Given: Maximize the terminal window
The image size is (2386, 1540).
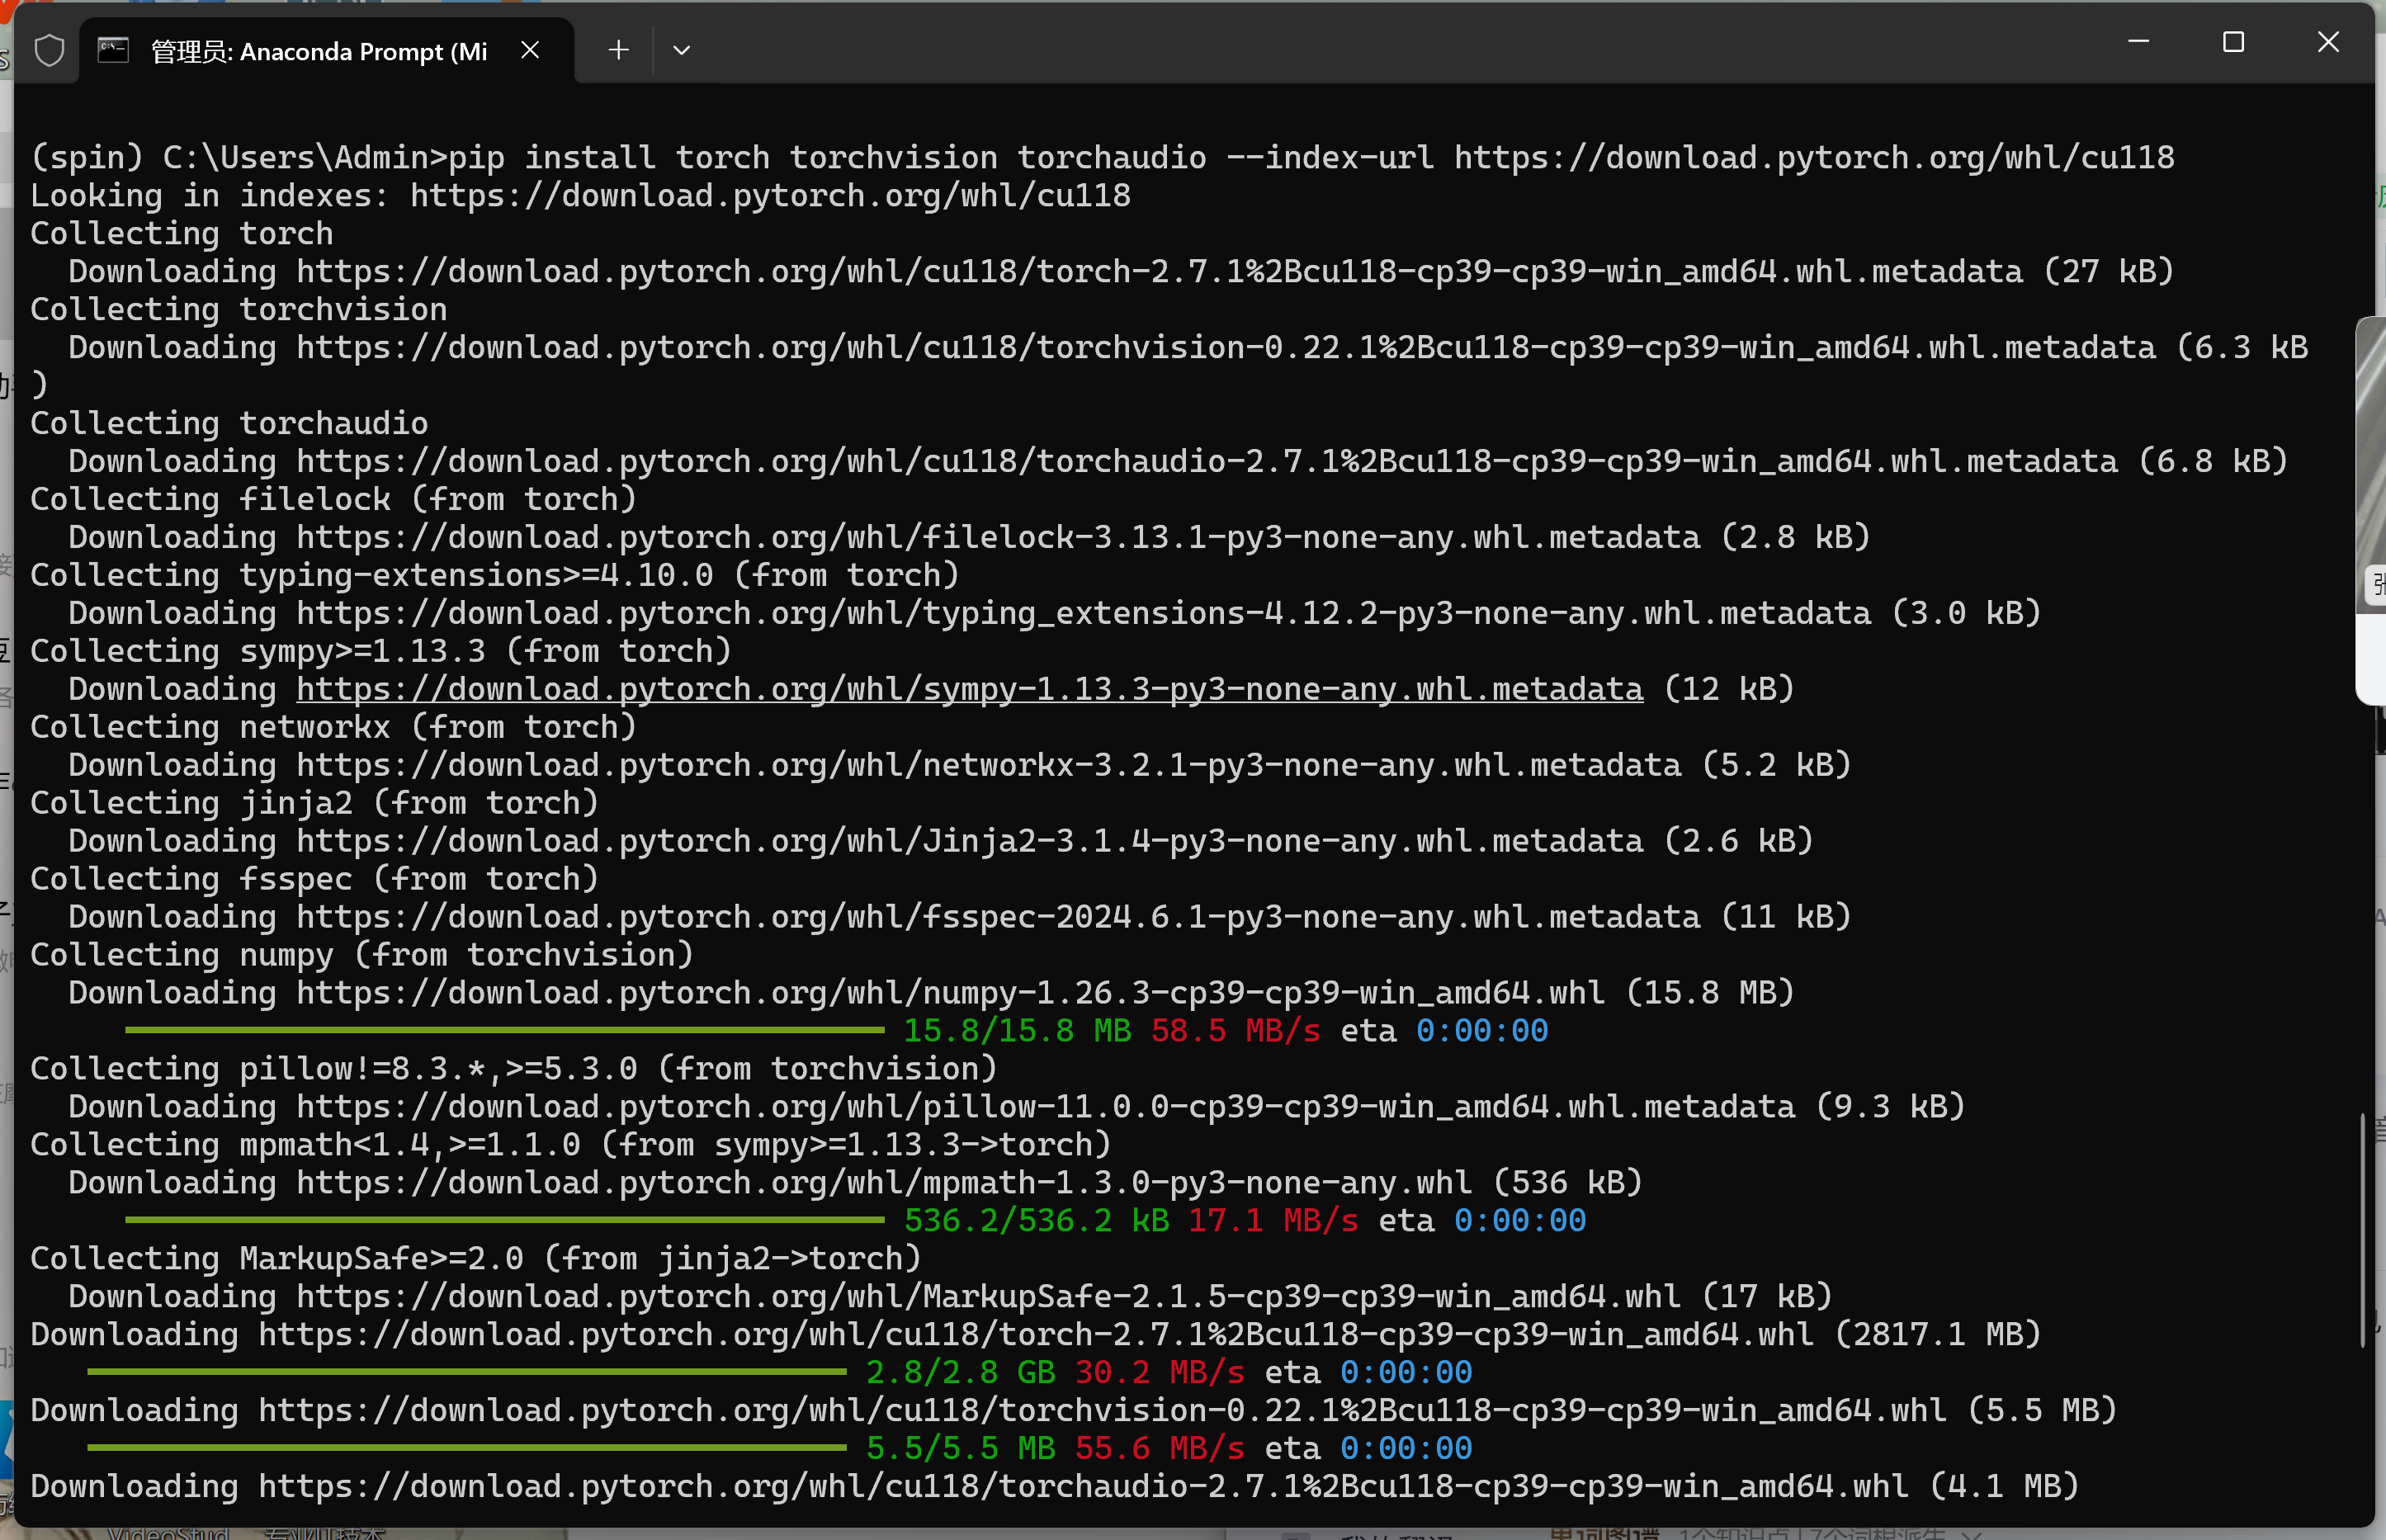Looking at the screenshot, I should [2233, 42].
